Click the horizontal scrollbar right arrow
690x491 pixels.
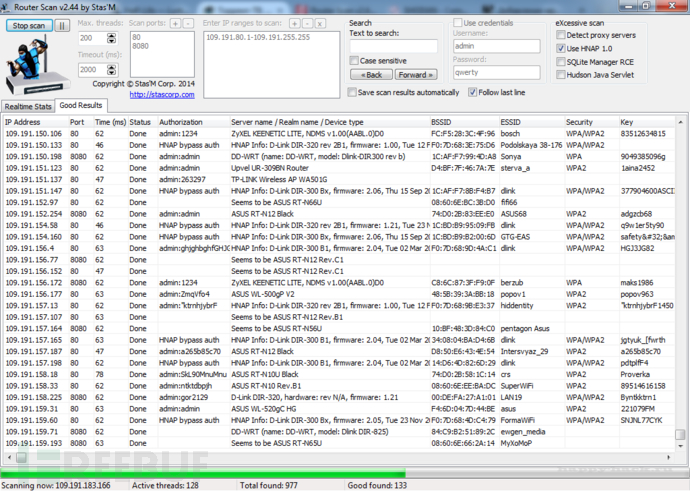pos(669,458)
